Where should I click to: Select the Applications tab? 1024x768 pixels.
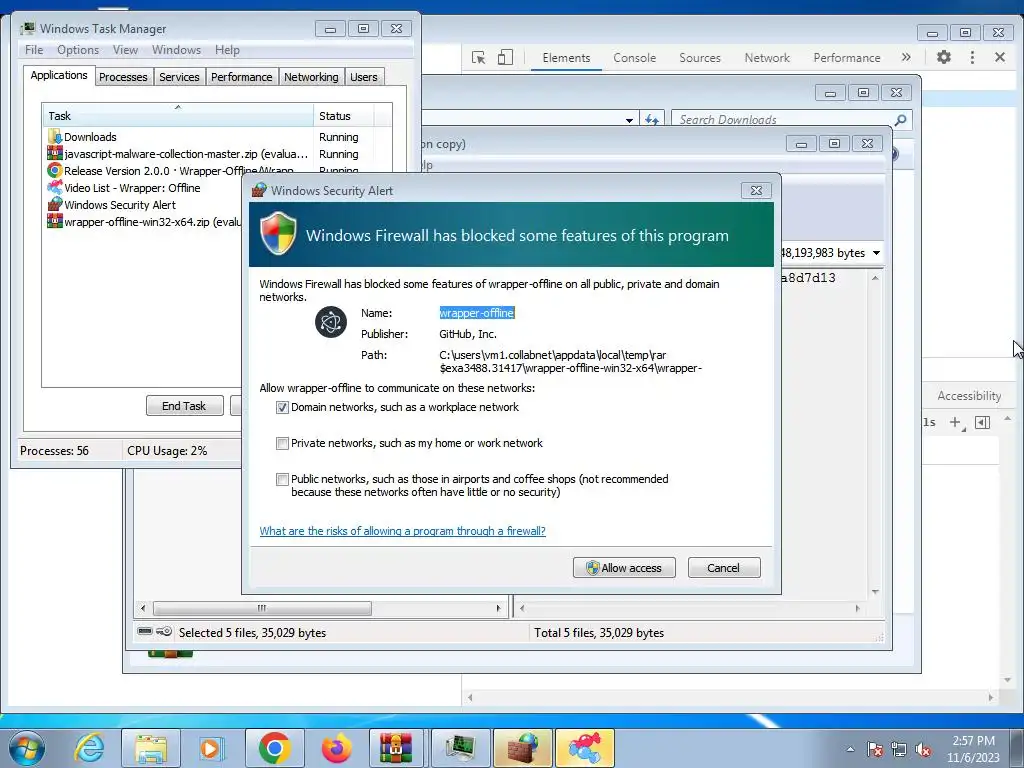59,75
